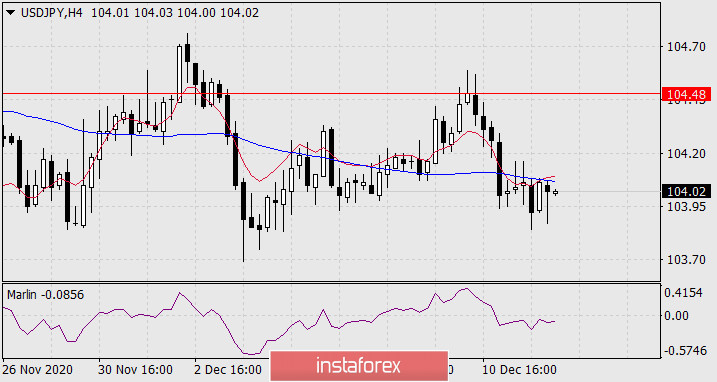Open the USDJPY chart menu triangle
The width and height of the screenshot is (717, 382).
point(11,13)
